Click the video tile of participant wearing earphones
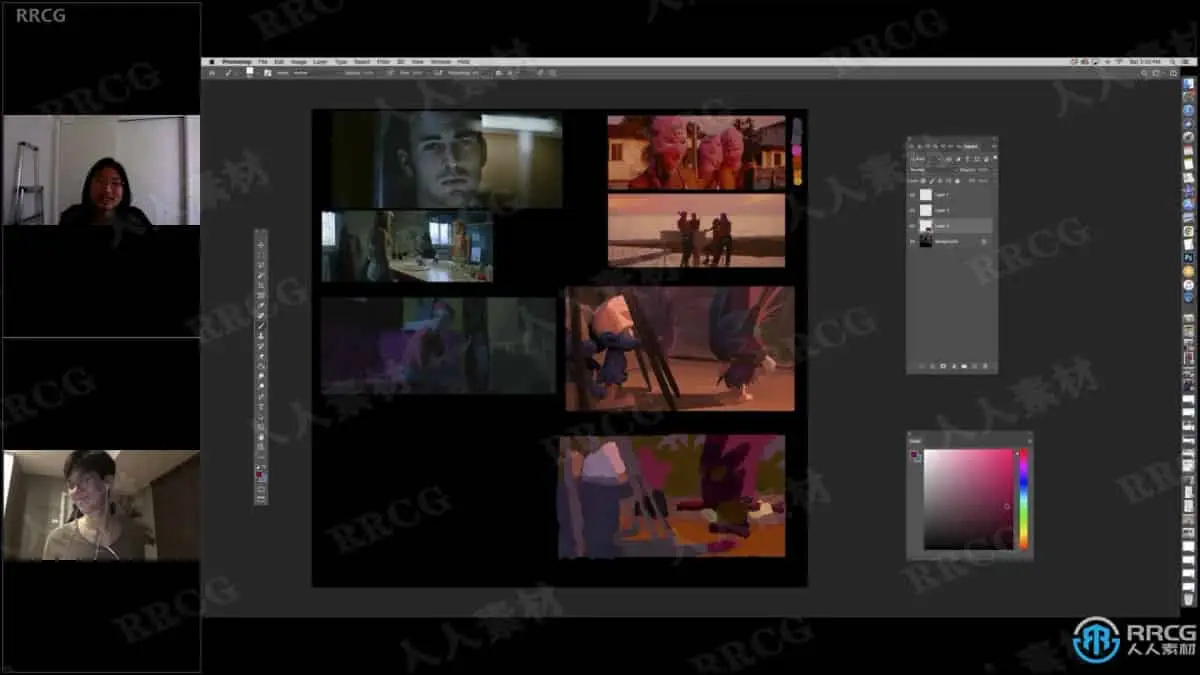The height and width of the screenshot is (675, 1200). 101,505
